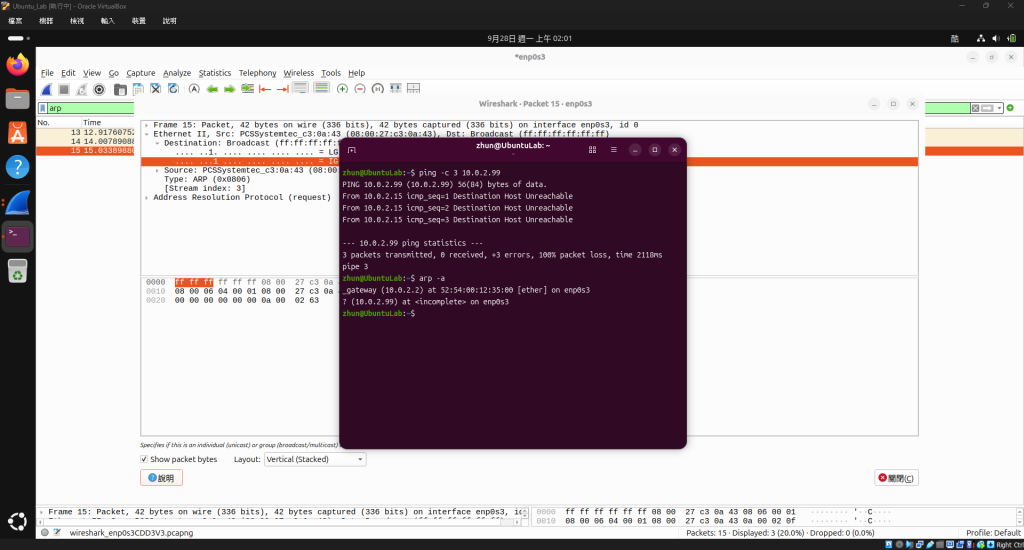Image resolution: width=1024 pixels, height=550 pixels.
Task: Save the capture file from the toolbar
Action: click(138, 89)
